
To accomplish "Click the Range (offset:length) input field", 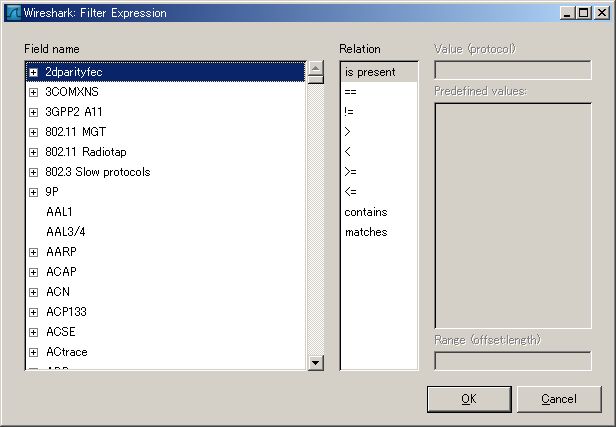I will pos(513,361).
